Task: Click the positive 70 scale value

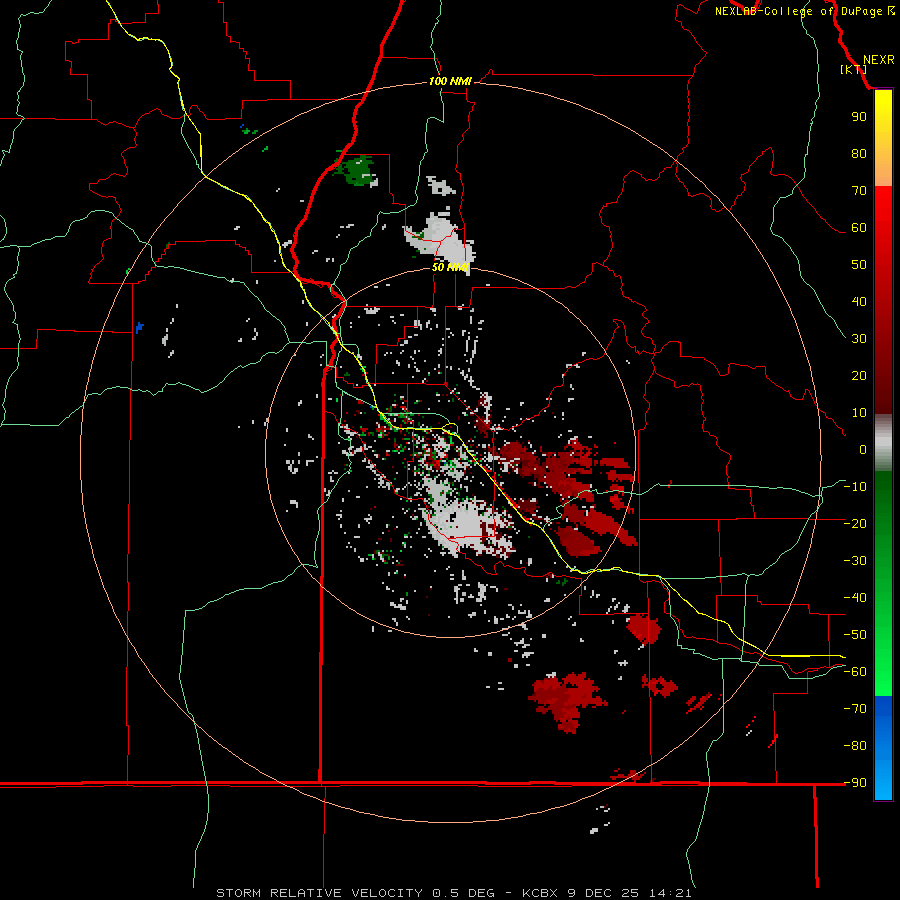Action: (x=859, y=191)
